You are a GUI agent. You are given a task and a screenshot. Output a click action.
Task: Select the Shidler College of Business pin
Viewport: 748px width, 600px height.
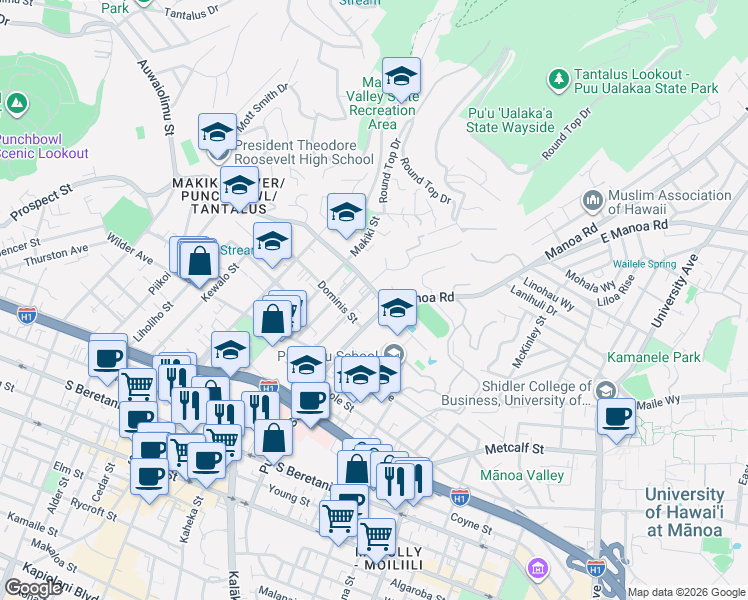coord(606,392)
